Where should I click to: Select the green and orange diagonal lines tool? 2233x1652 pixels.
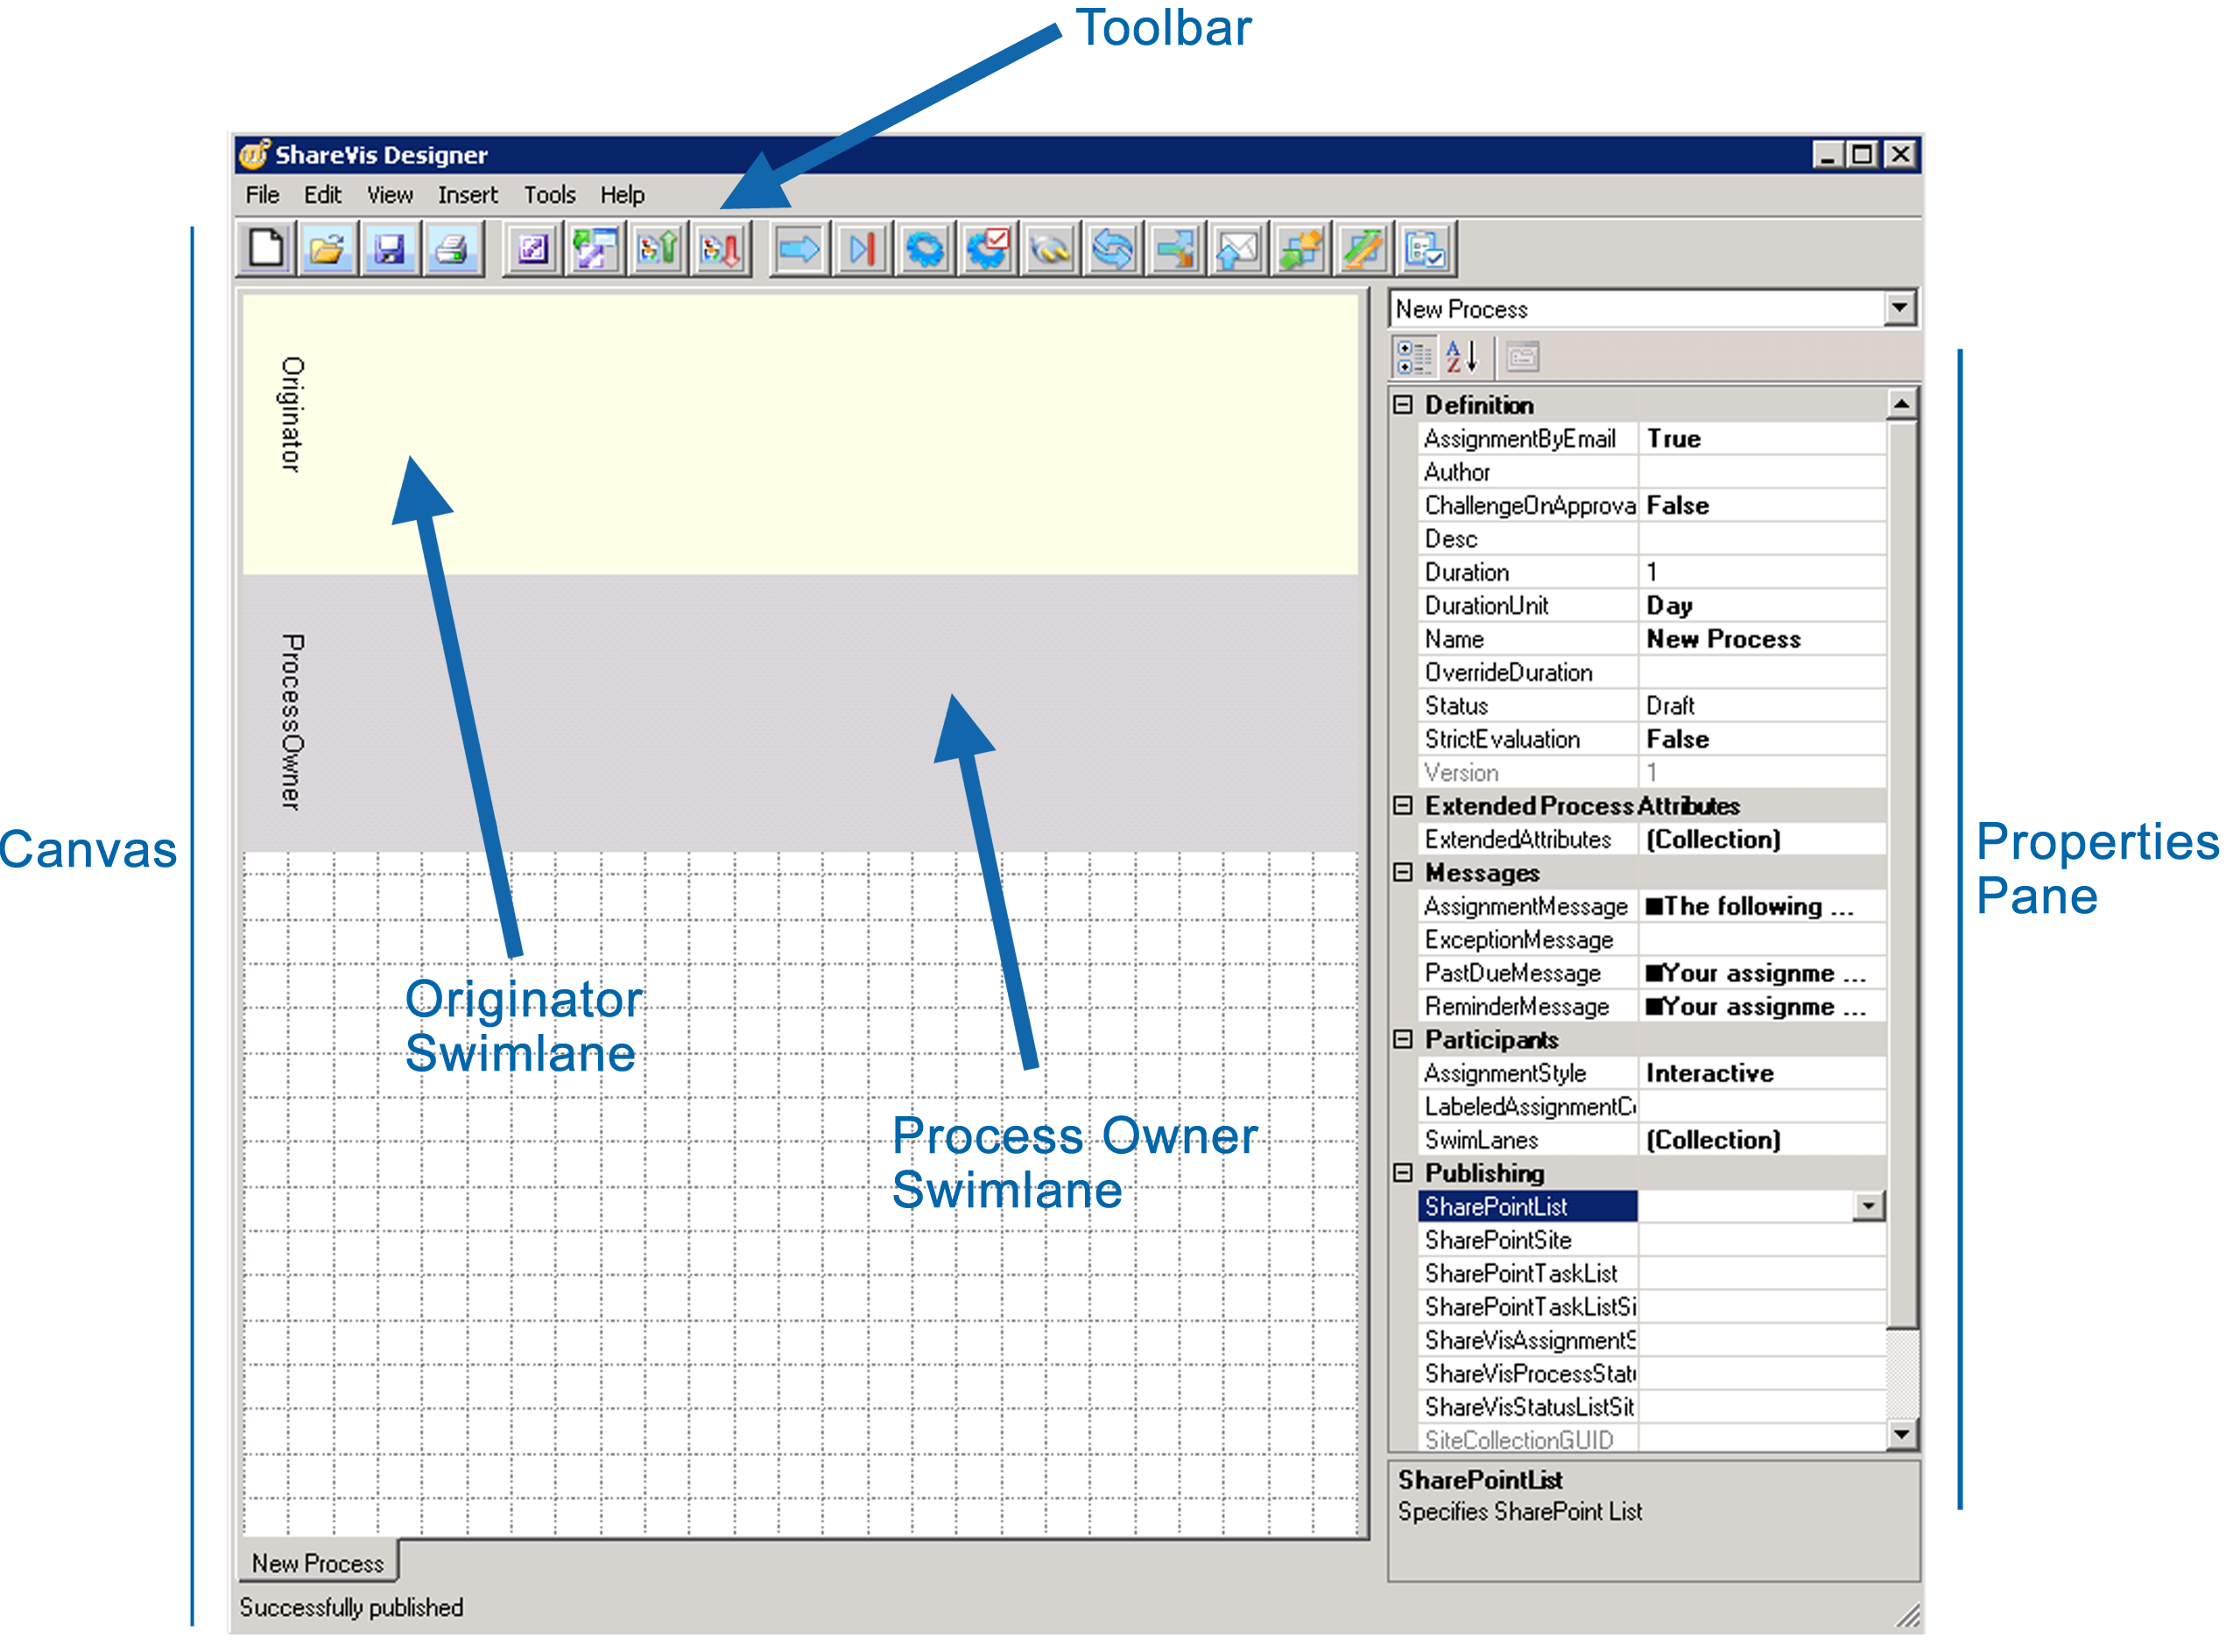point(1363,248)
